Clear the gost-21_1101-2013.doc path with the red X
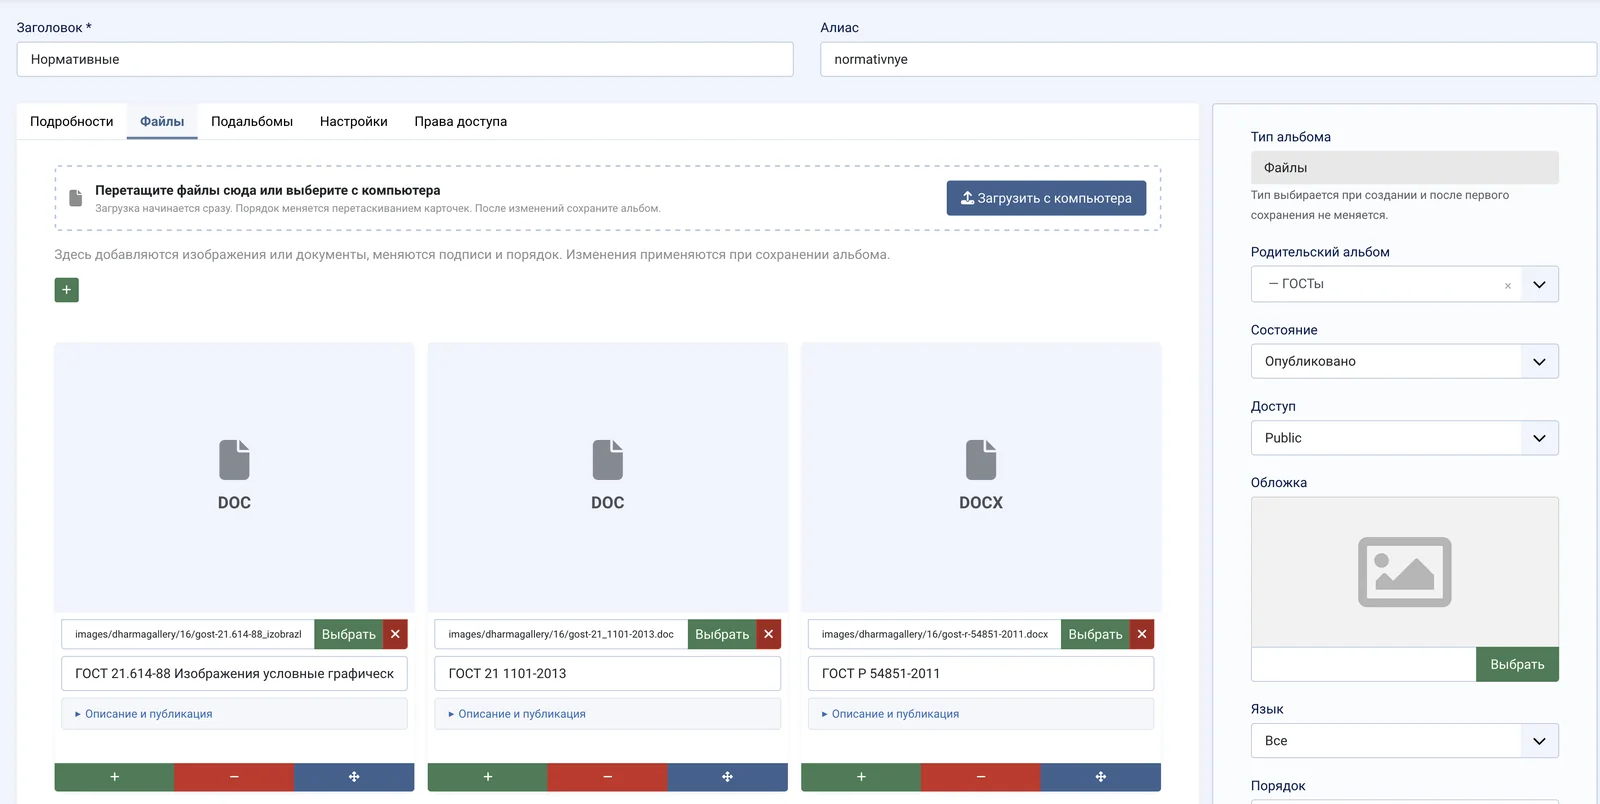 (768, 634)
